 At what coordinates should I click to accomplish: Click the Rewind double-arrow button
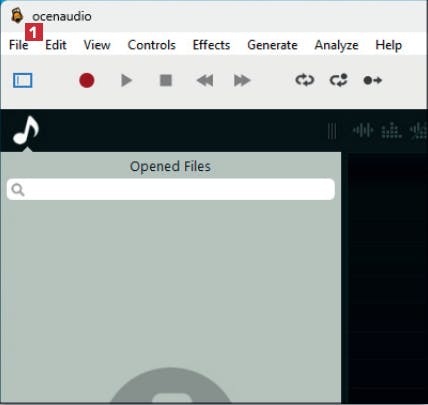[x=205, y=80]
